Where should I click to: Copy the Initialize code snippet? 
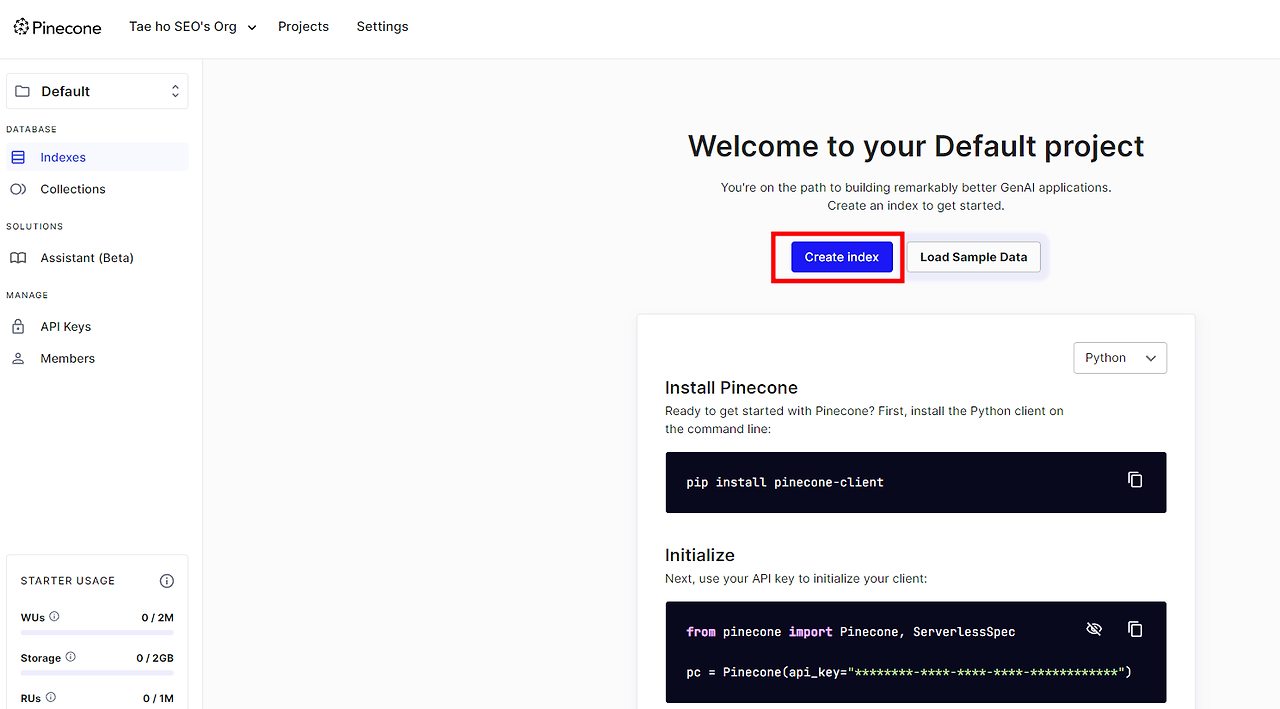(1135, 629)
